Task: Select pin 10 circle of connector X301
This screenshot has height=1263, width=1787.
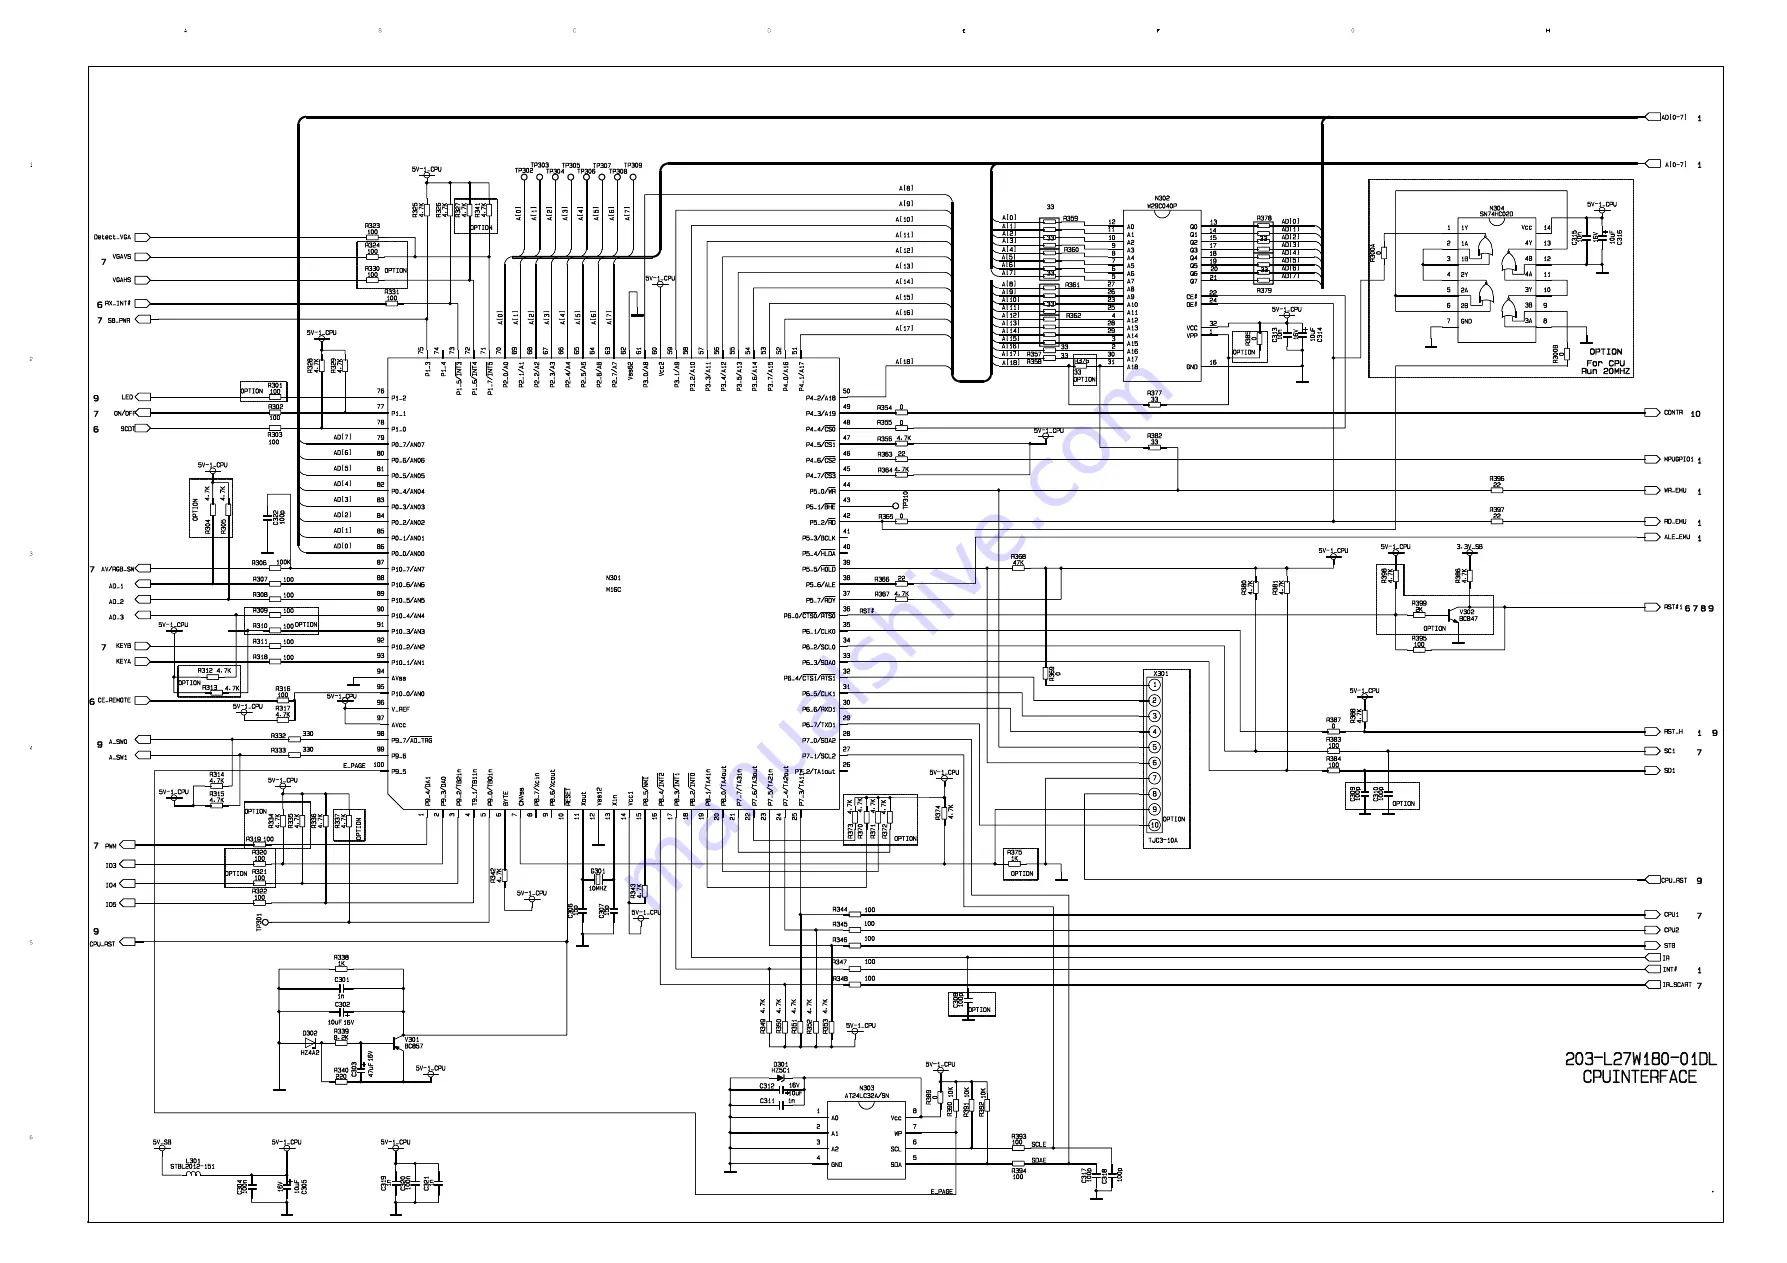Action: click(1154, 825)
